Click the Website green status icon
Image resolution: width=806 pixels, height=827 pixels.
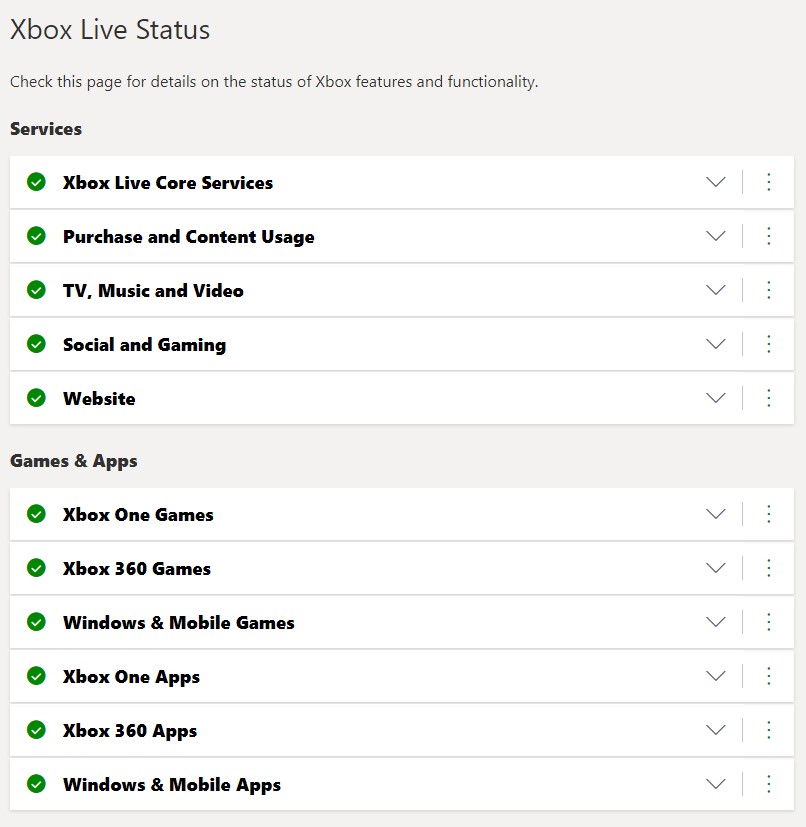(36, 398)
